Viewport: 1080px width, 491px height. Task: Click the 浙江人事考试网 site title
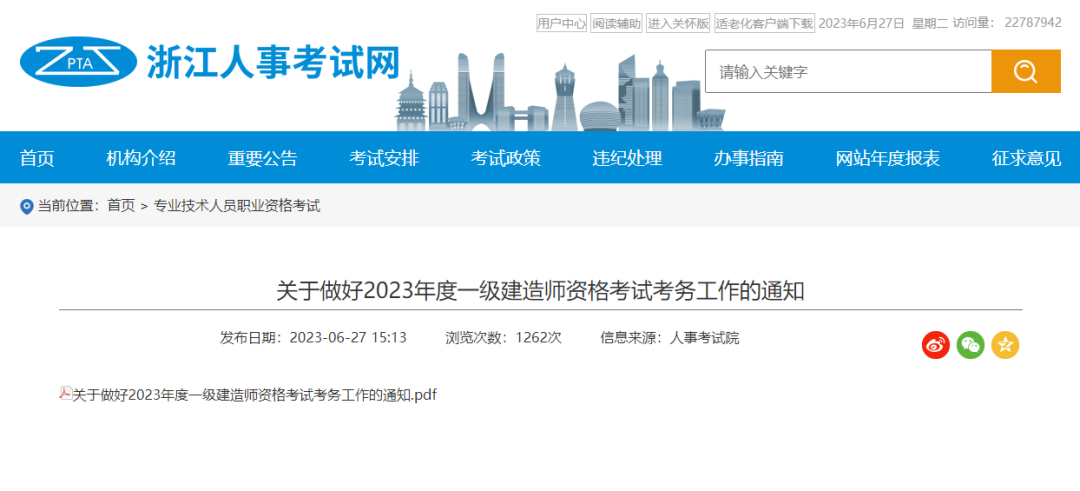click(x=273, y=63)
